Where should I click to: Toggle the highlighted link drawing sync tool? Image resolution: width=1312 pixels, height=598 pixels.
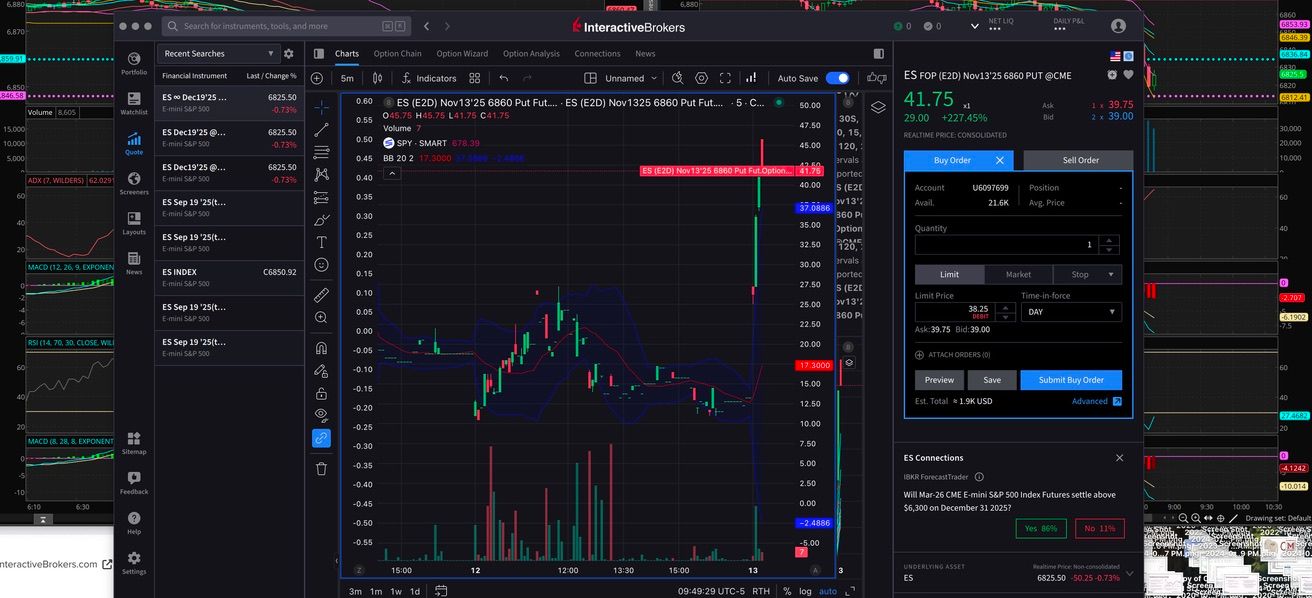click(x=321, y=438)
